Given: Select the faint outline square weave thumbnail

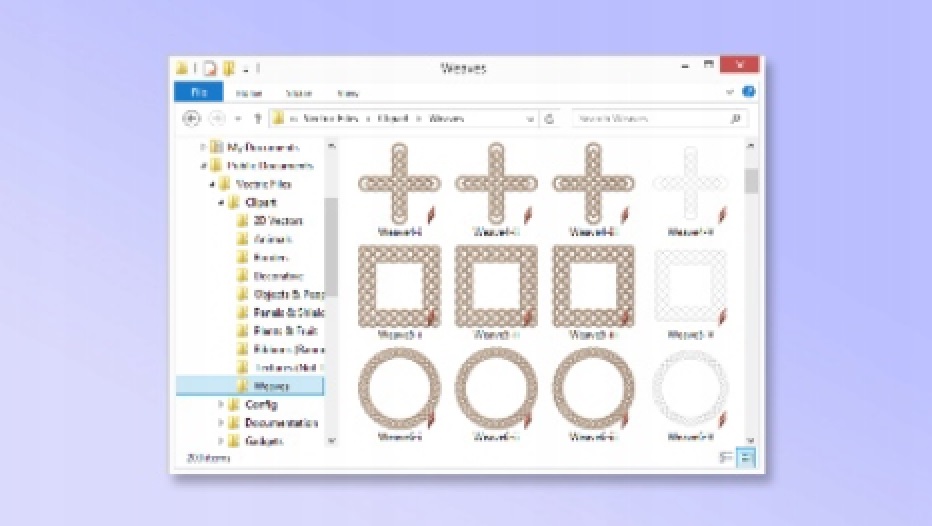Looking at the screenshot, I should click(x=690, y=286).
